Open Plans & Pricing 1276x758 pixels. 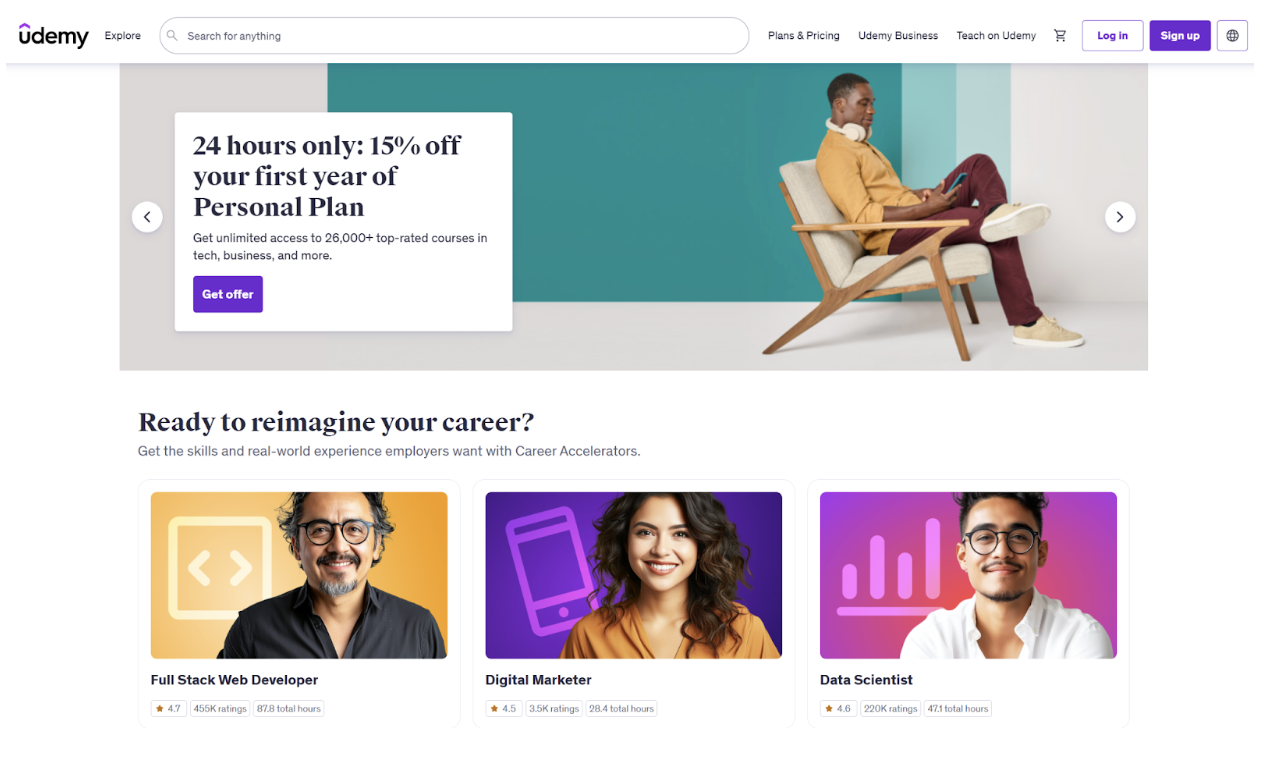[804, 36]
